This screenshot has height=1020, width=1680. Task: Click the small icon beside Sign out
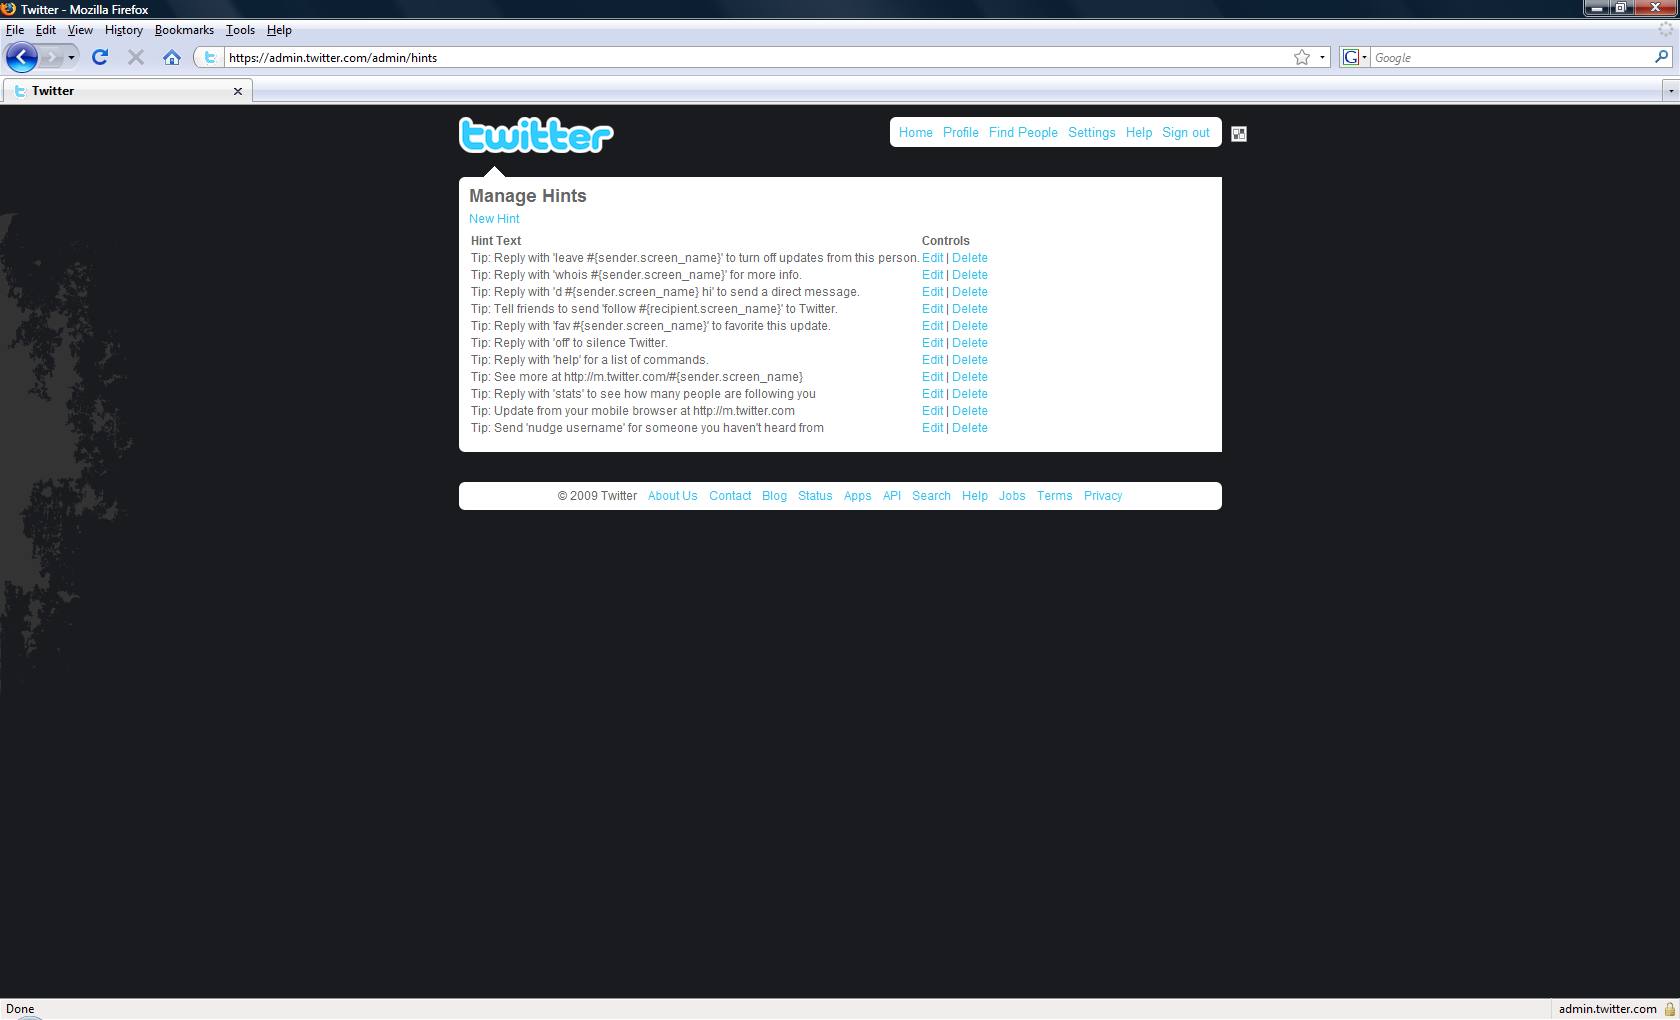(x=1239, y=134)
